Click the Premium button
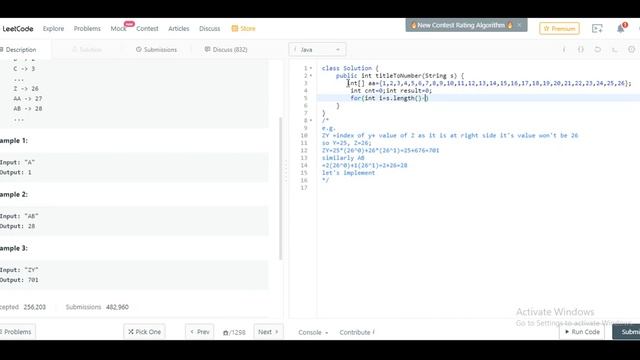 point(559,29)
